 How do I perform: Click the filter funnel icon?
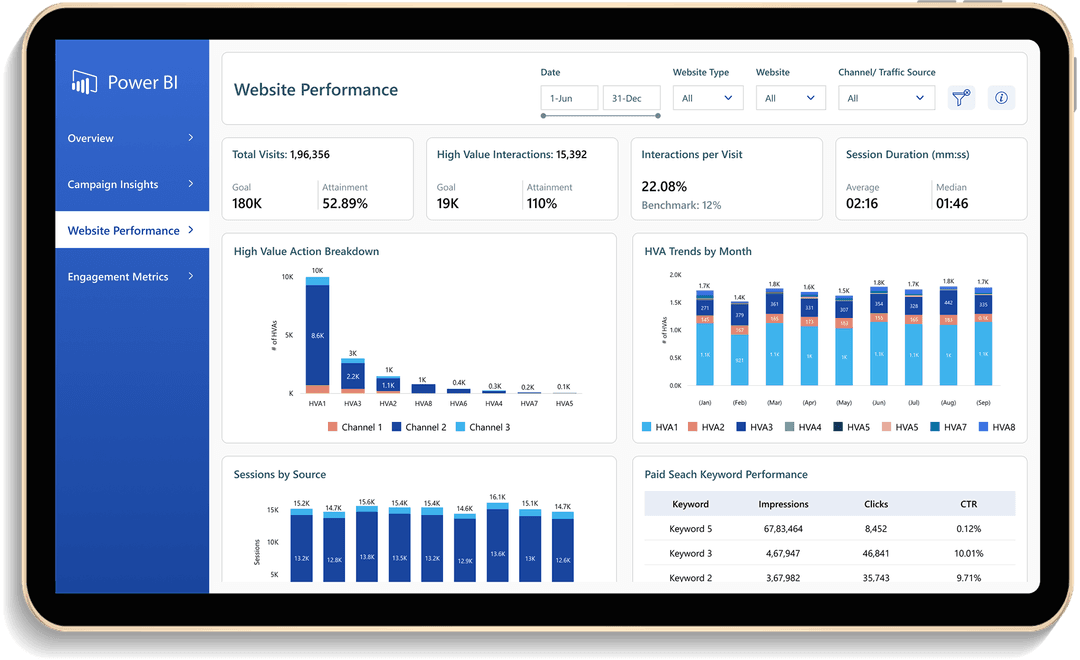pyautogui.click(x=961, y=98)
